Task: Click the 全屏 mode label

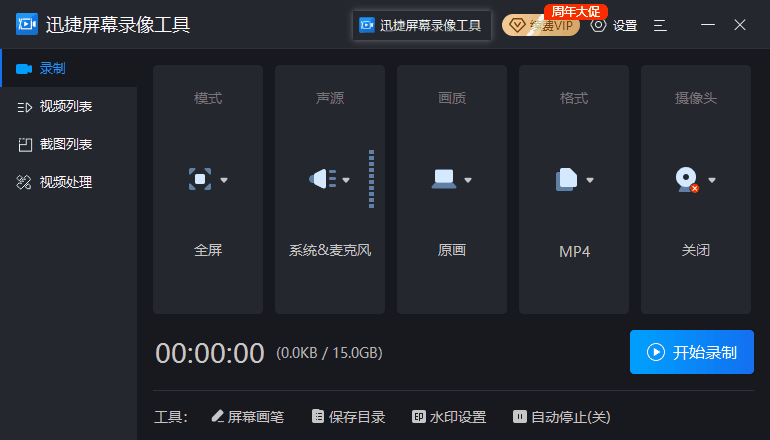Action: point(208,250)
